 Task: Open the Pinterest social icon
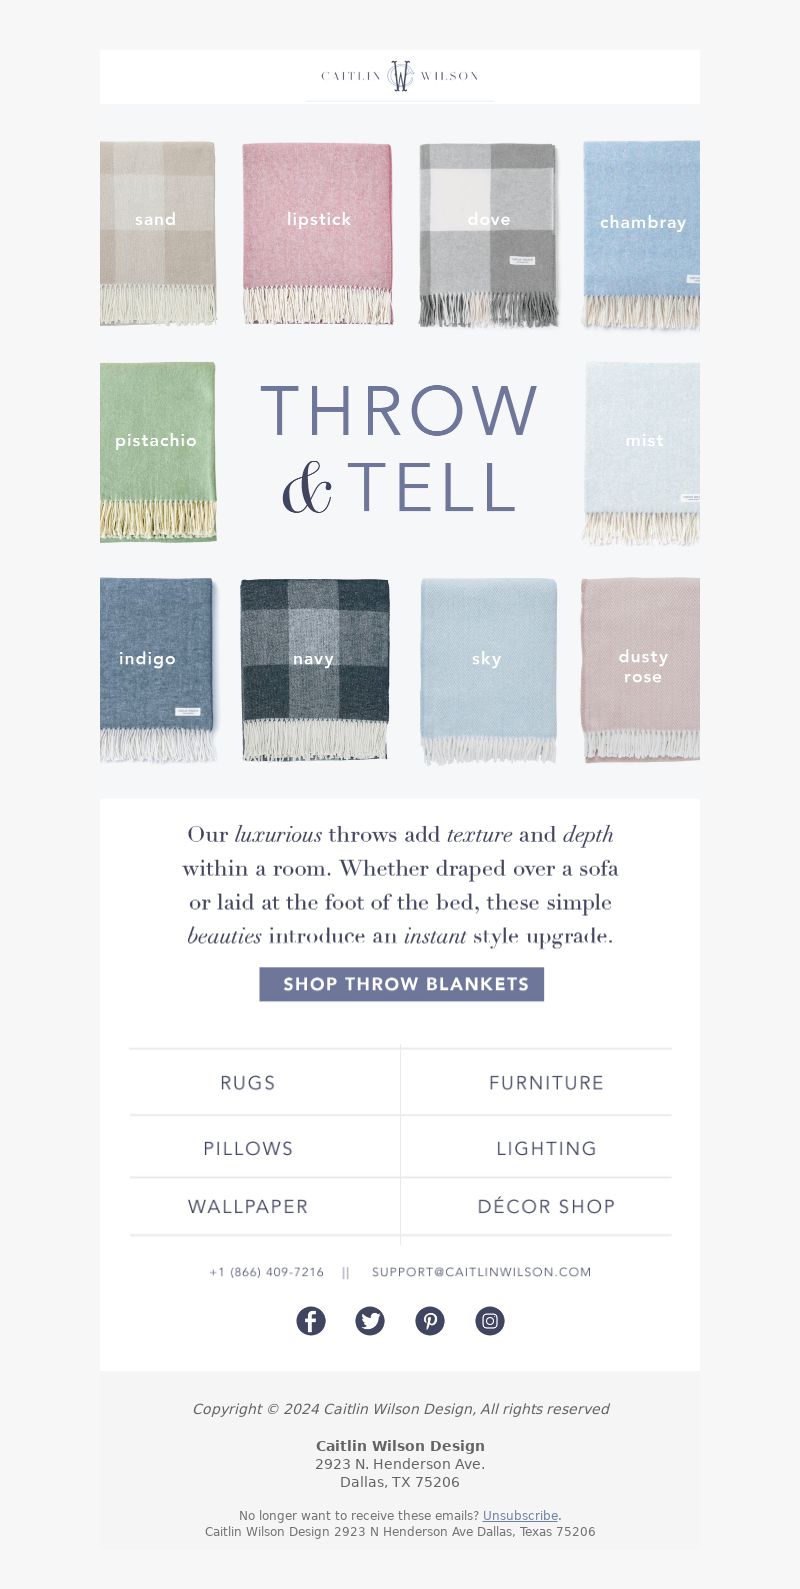[x=430, y=1321]
